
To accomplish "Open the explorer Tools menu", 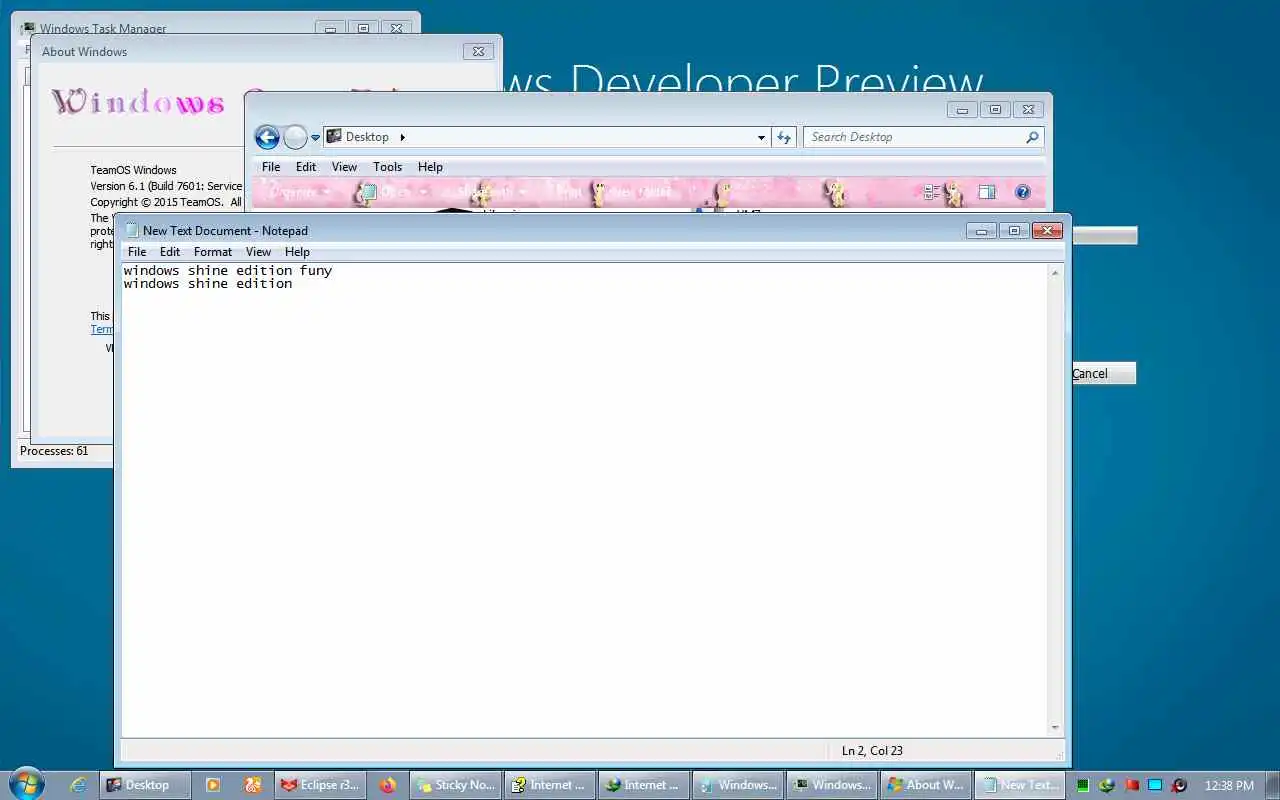I will [387, 167].
